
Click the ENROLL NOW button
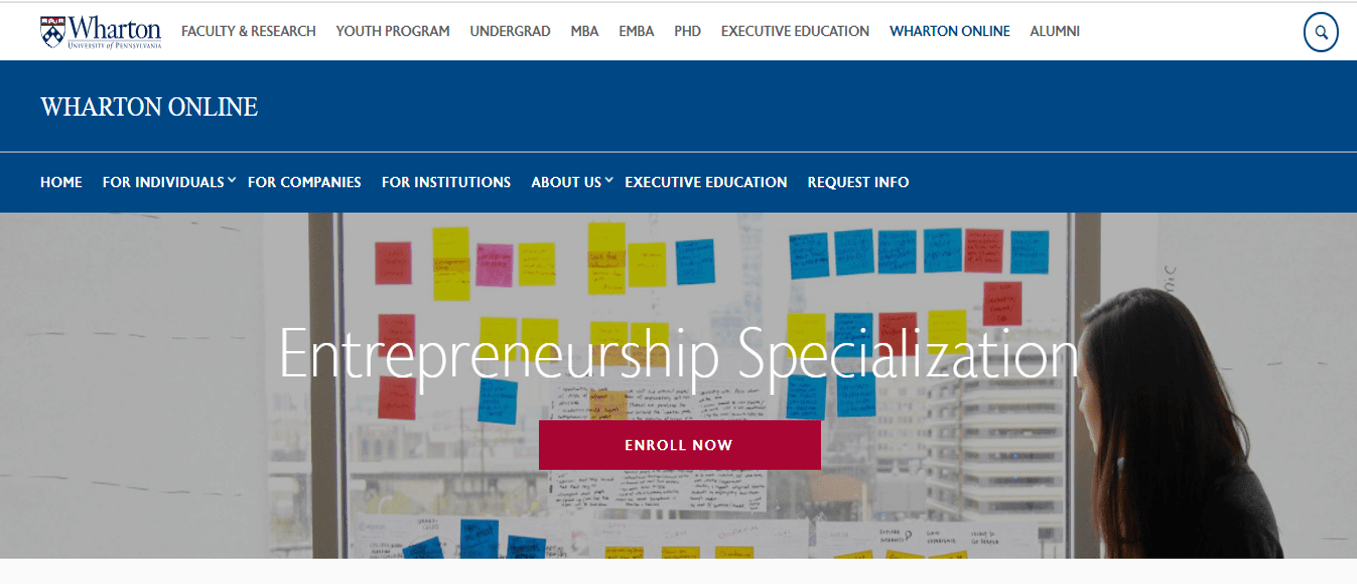coord(679,444)
